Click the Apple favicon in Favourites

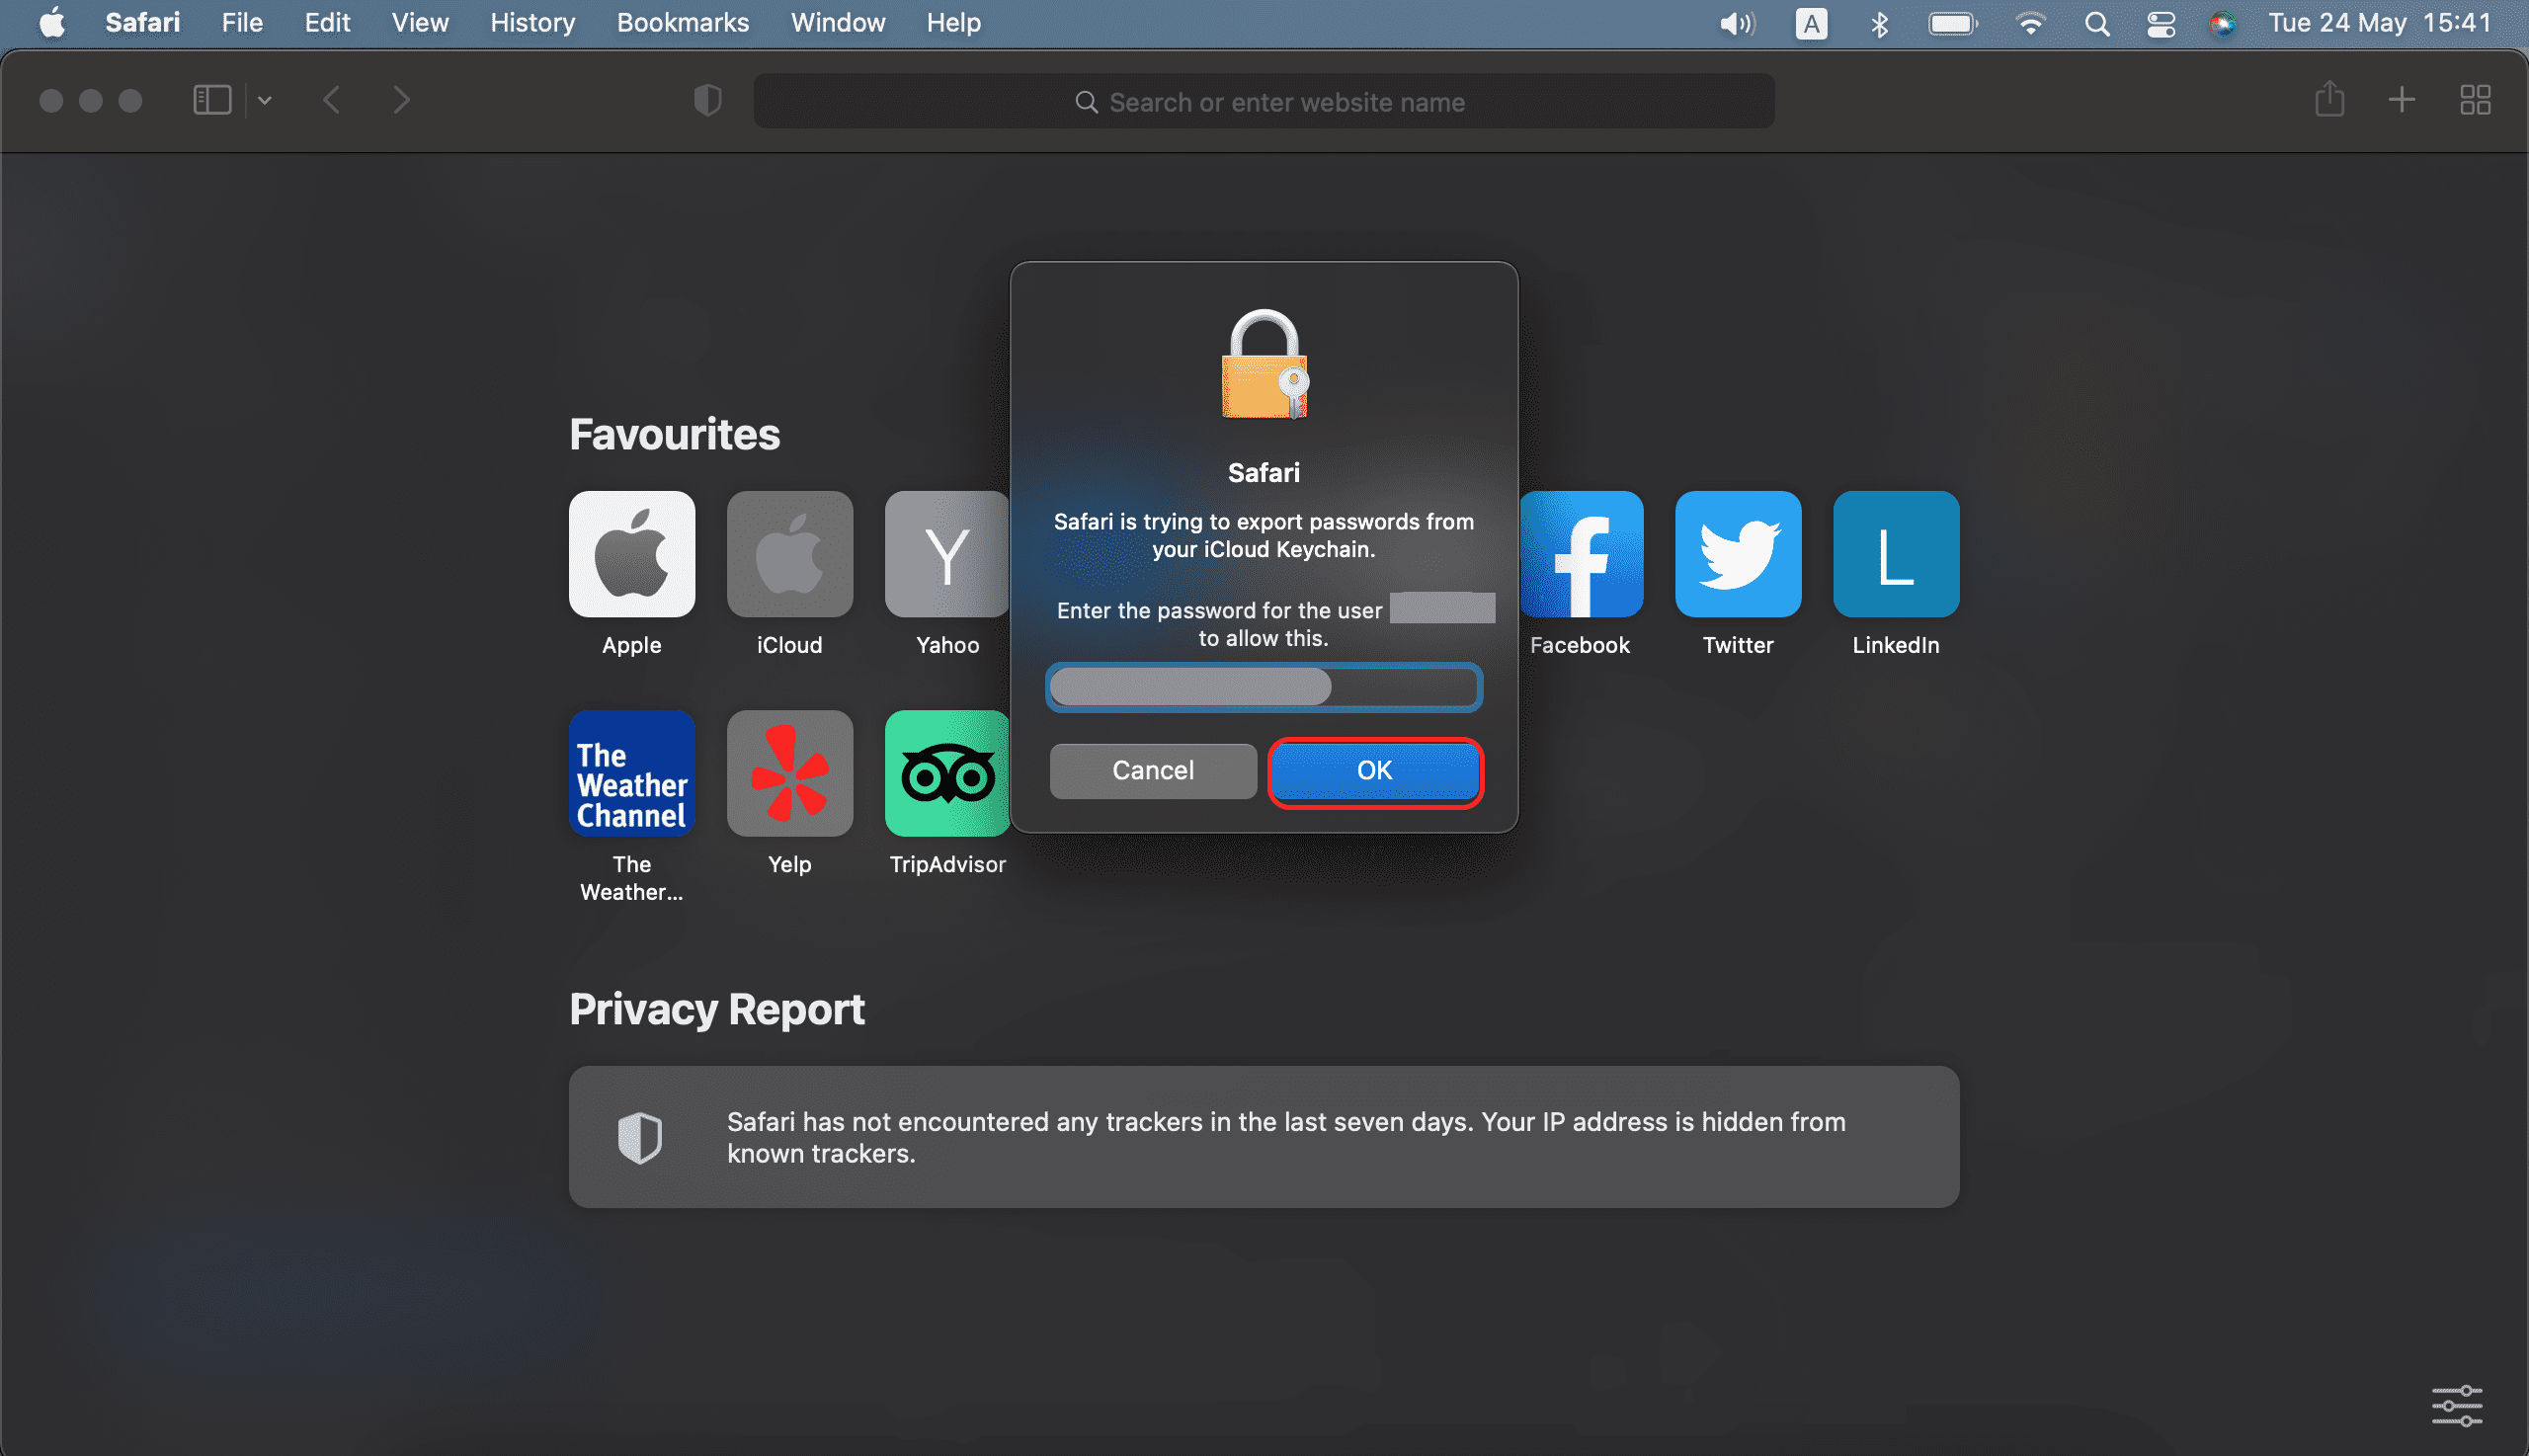pos(630,554)
